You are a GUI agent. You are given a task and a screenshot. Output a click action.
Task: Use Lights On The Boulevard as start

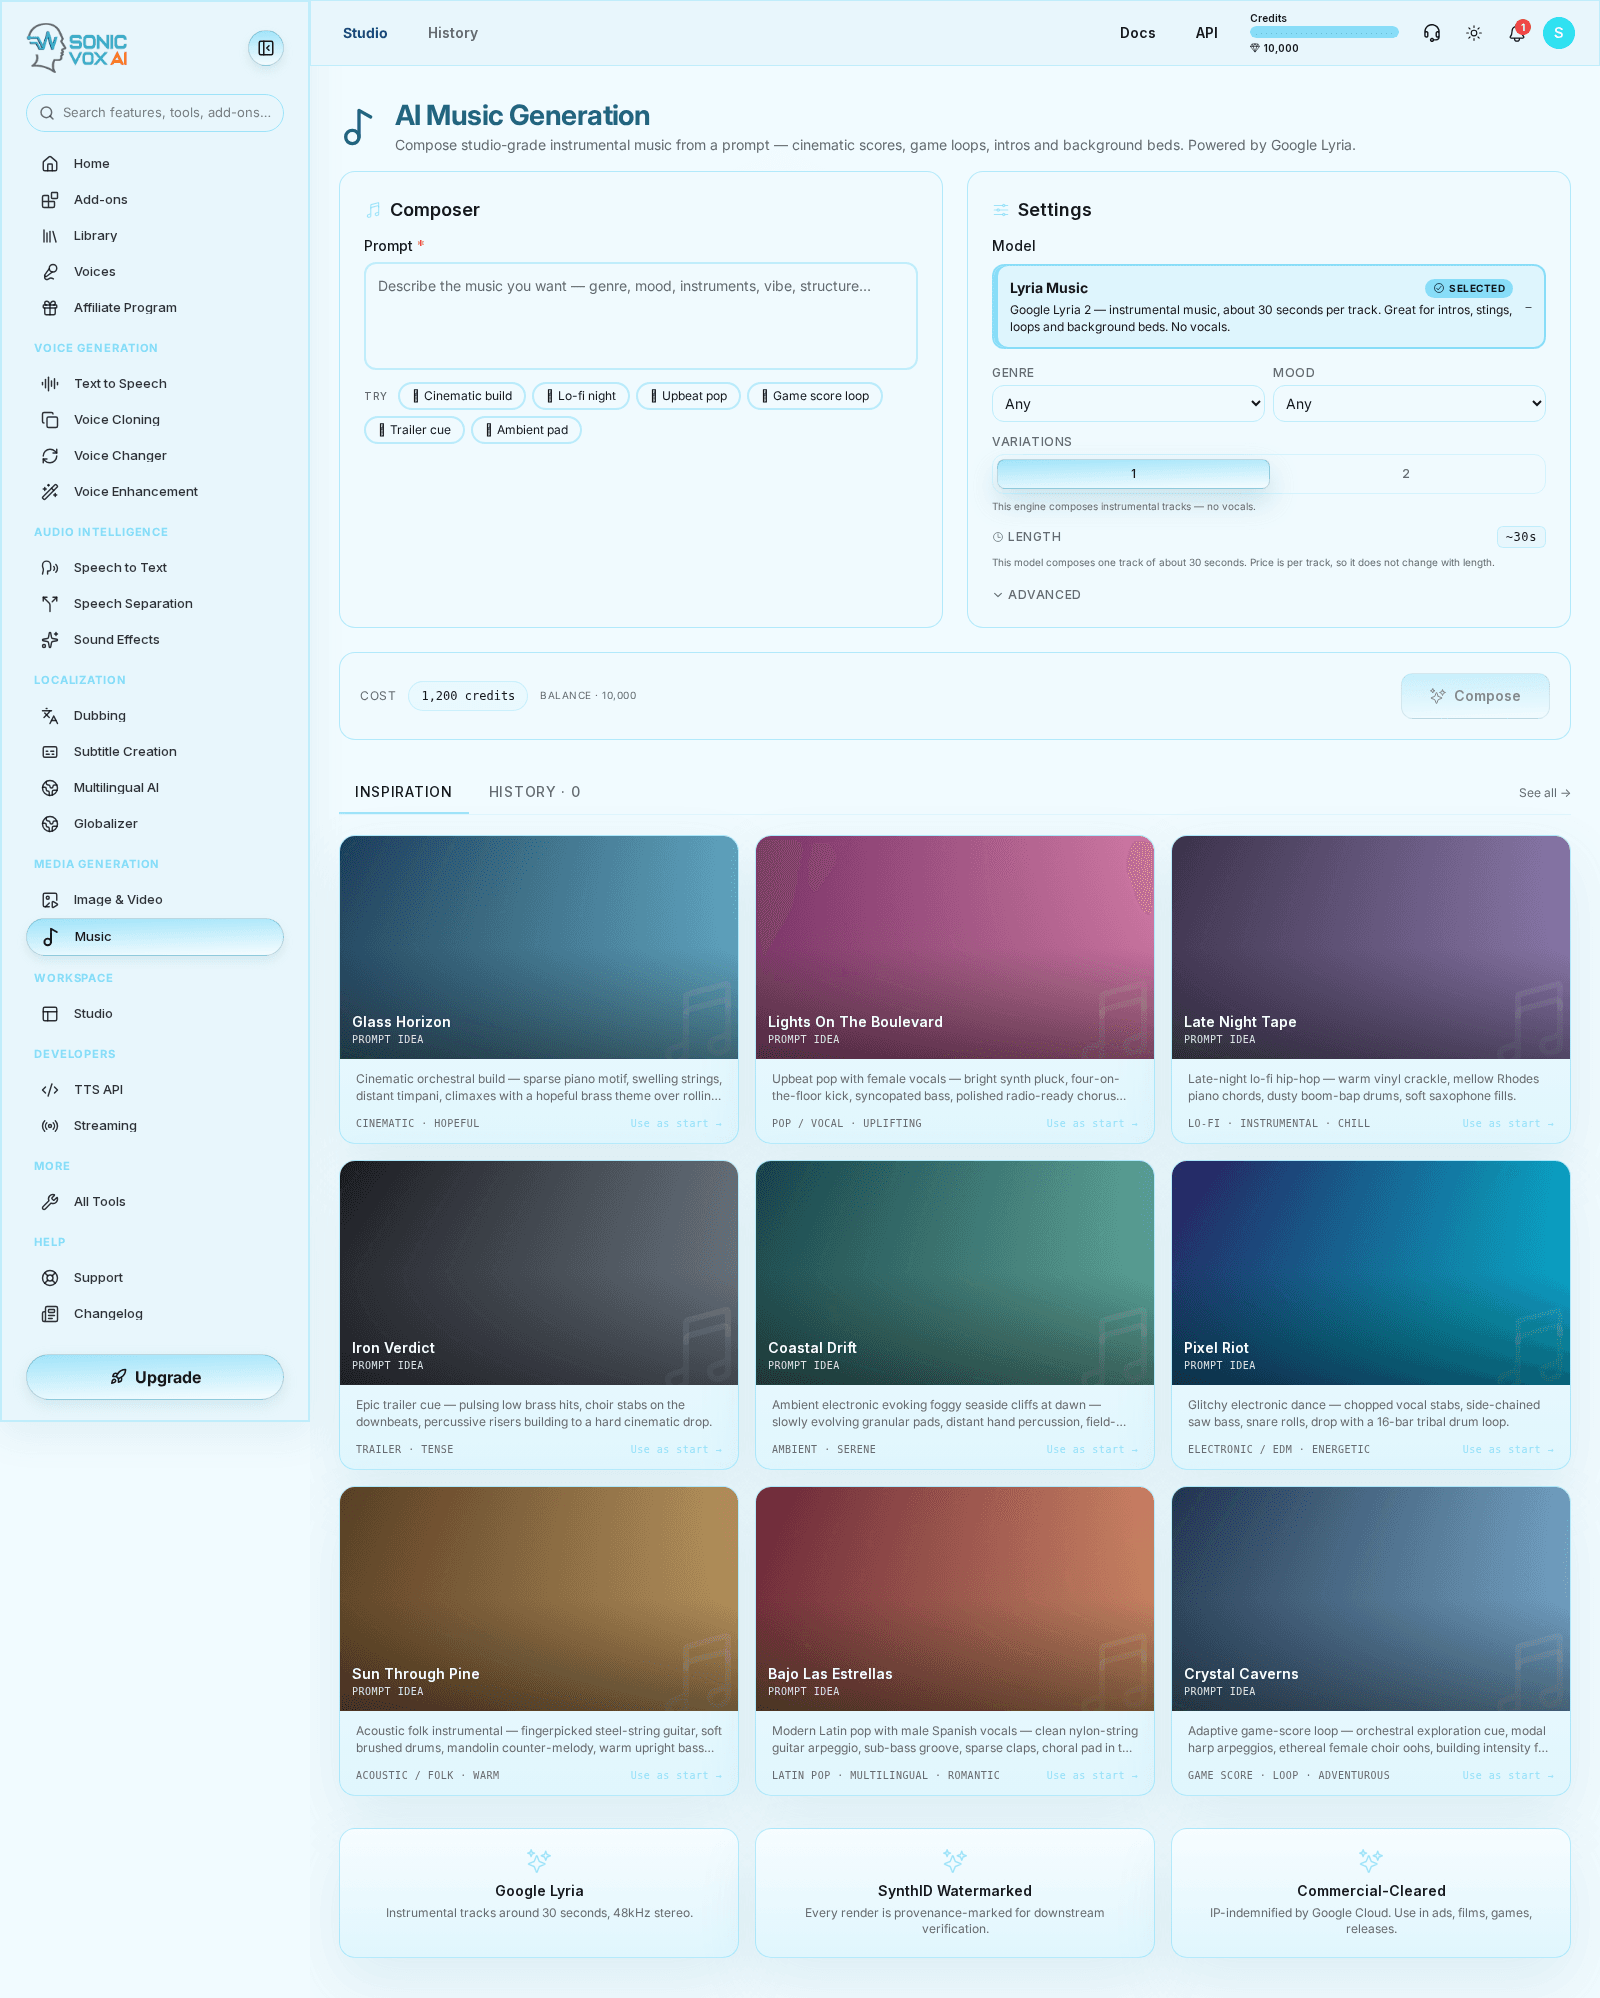(x=1092, y=1124)
